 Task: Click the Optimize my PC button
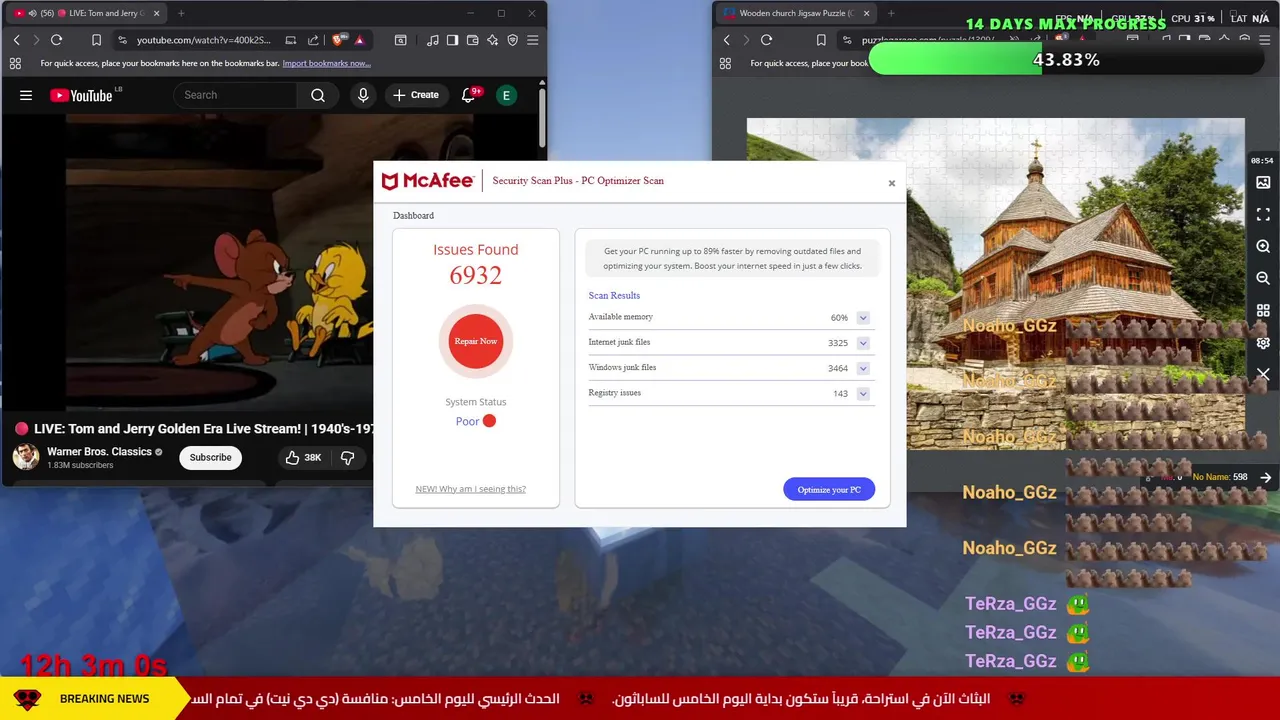pyautogui.click(x=829, y=489)
